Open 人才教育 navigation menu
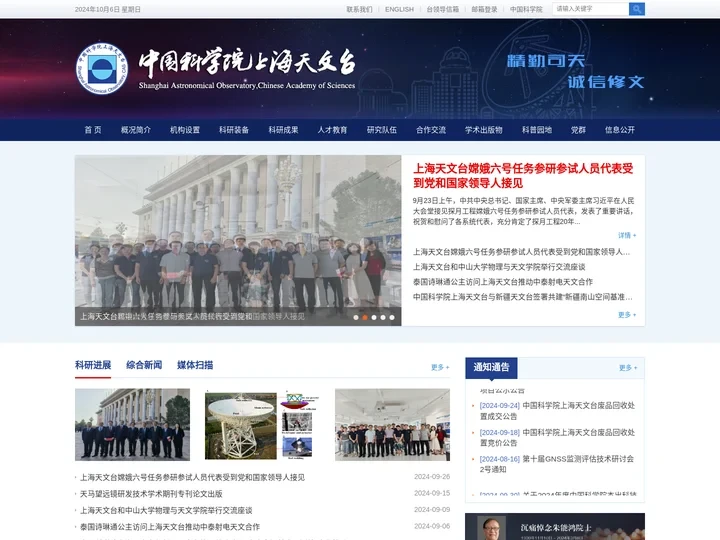 point(332,130)
